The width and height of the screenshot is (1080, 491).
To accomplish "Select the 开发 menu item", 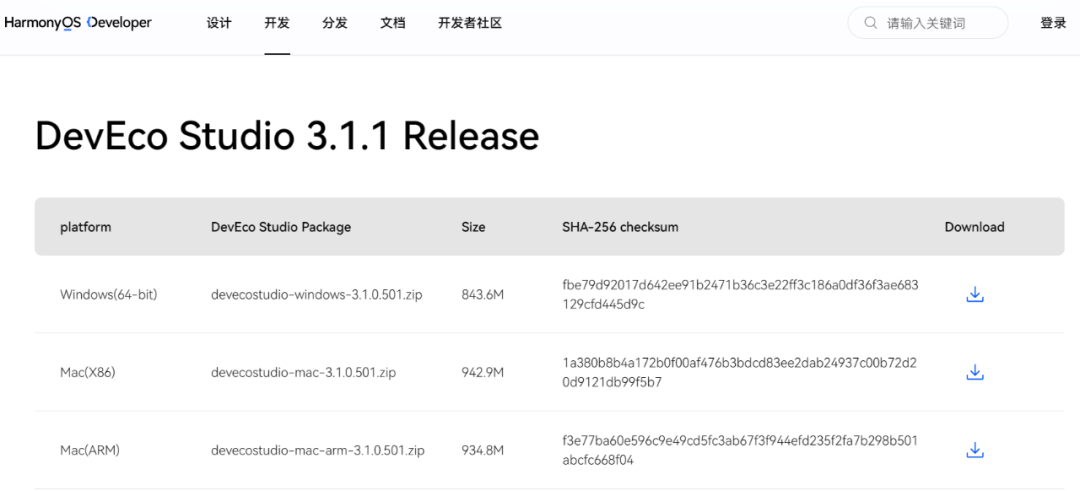I will tap(277, 23).
